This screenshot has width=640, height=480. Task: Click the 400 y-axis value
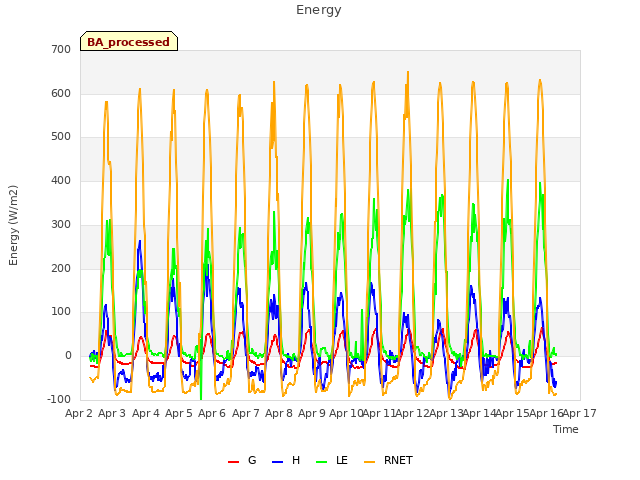[61, 180]
